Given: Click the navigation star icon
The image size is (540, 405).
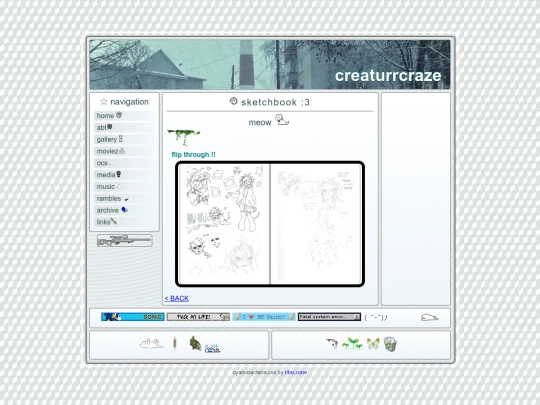Looking at the screenshot, I should point(104,102).
